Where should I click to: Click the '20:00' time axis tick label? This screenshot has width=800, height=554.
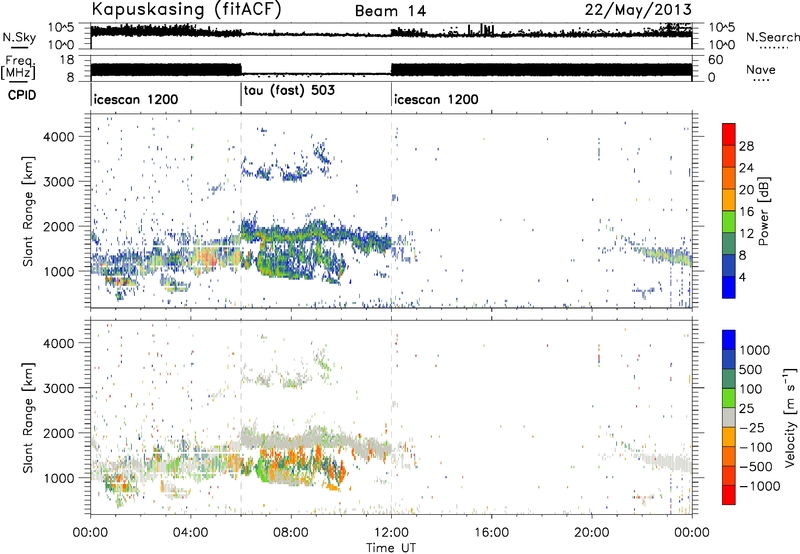coord(592,533)
